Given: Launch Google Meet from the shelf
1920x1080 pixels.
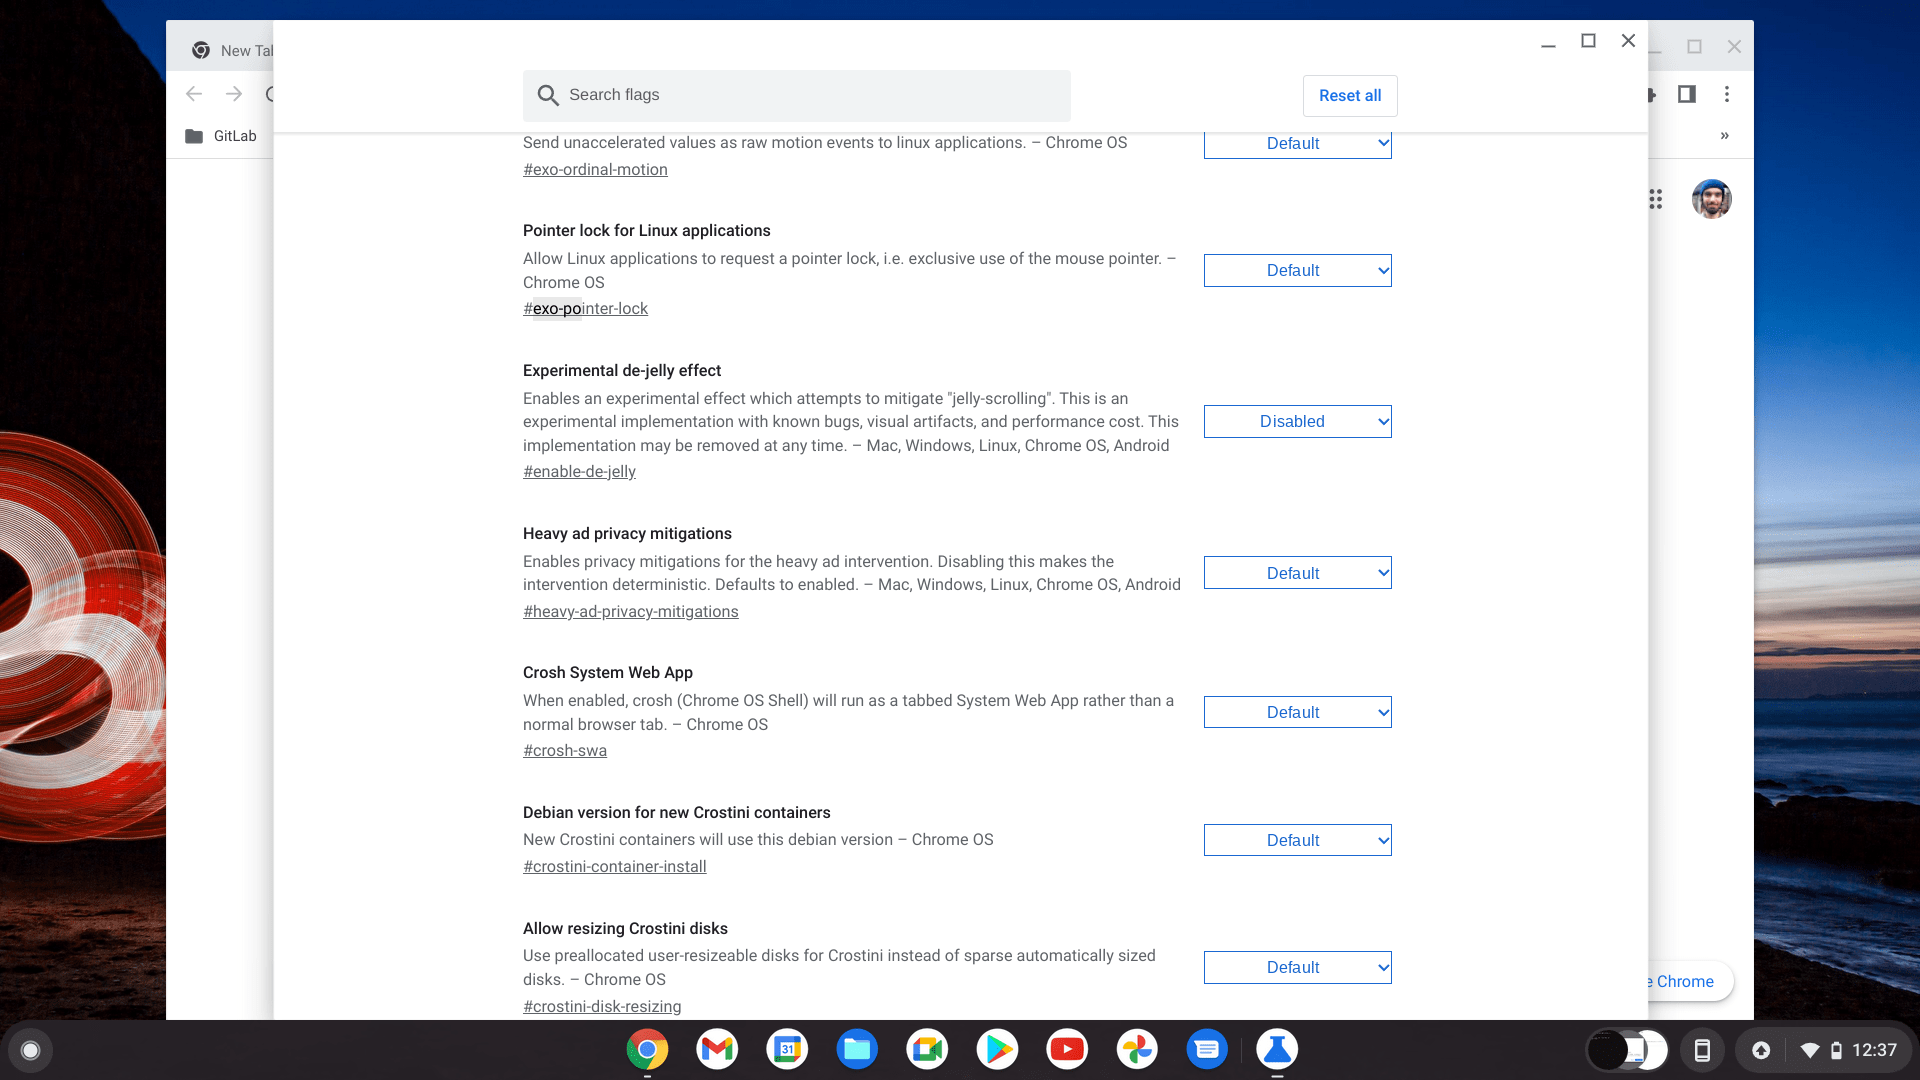Looking at the screenshot, I should point(927,1050).
